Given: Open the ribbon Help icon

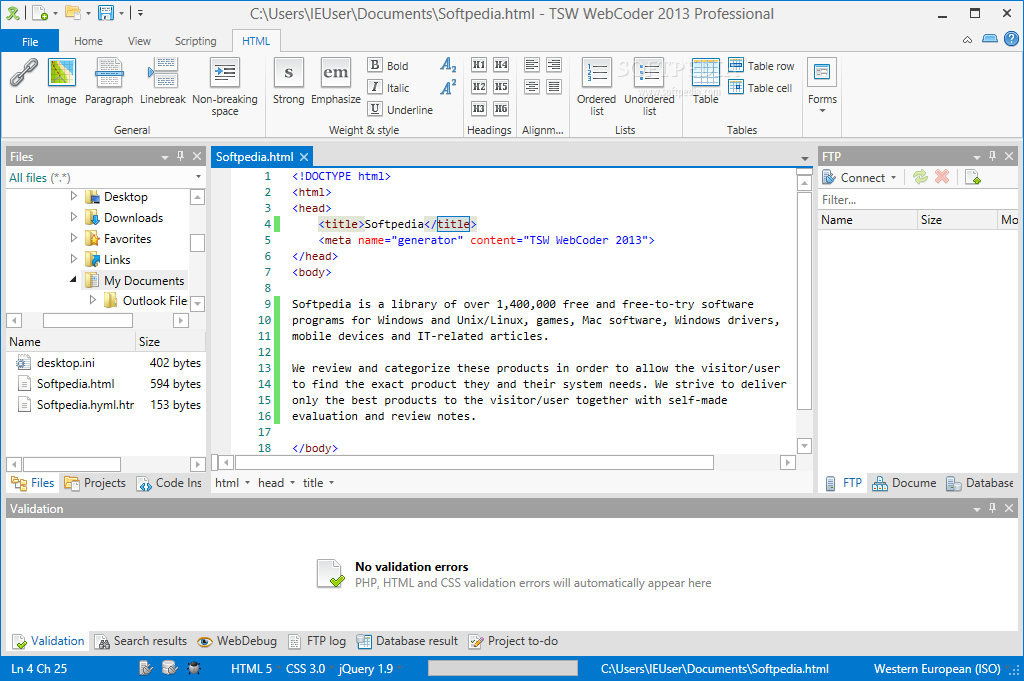Looking at the screenshot, I should pos(1011,39).
